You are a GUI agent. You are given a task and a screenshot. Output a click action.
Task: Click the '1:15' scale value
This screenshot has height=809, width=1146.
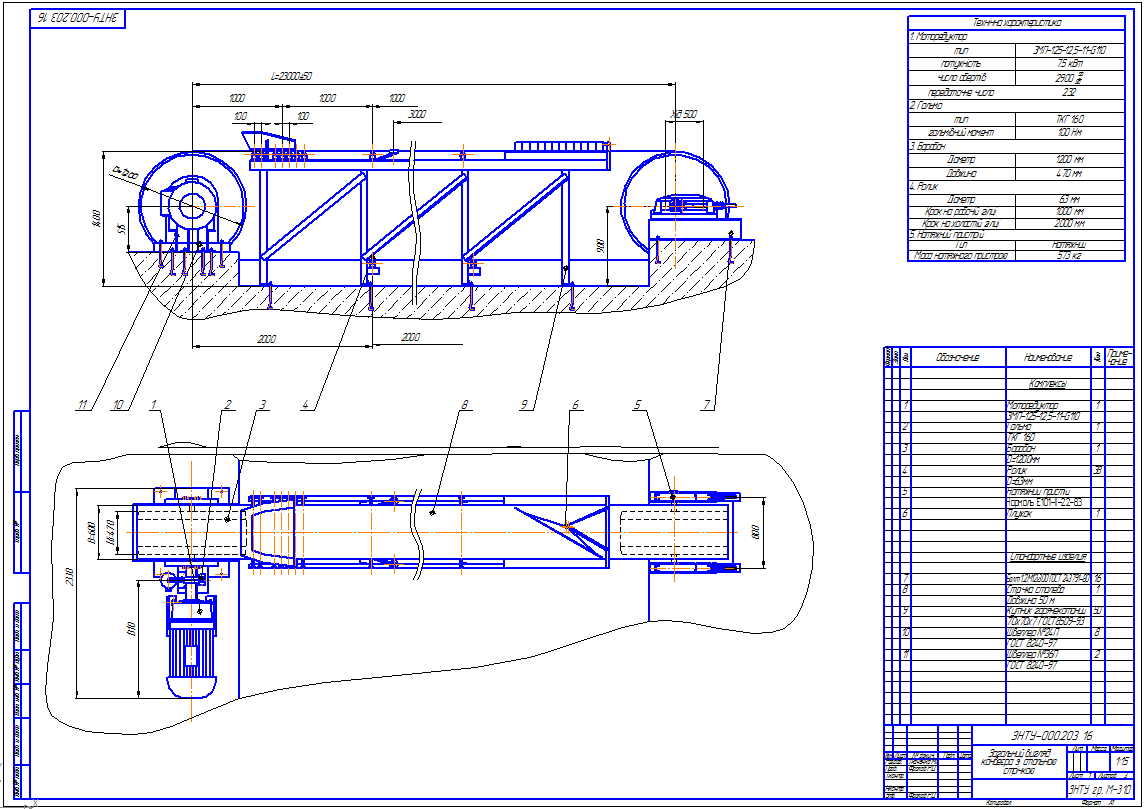1122,761
